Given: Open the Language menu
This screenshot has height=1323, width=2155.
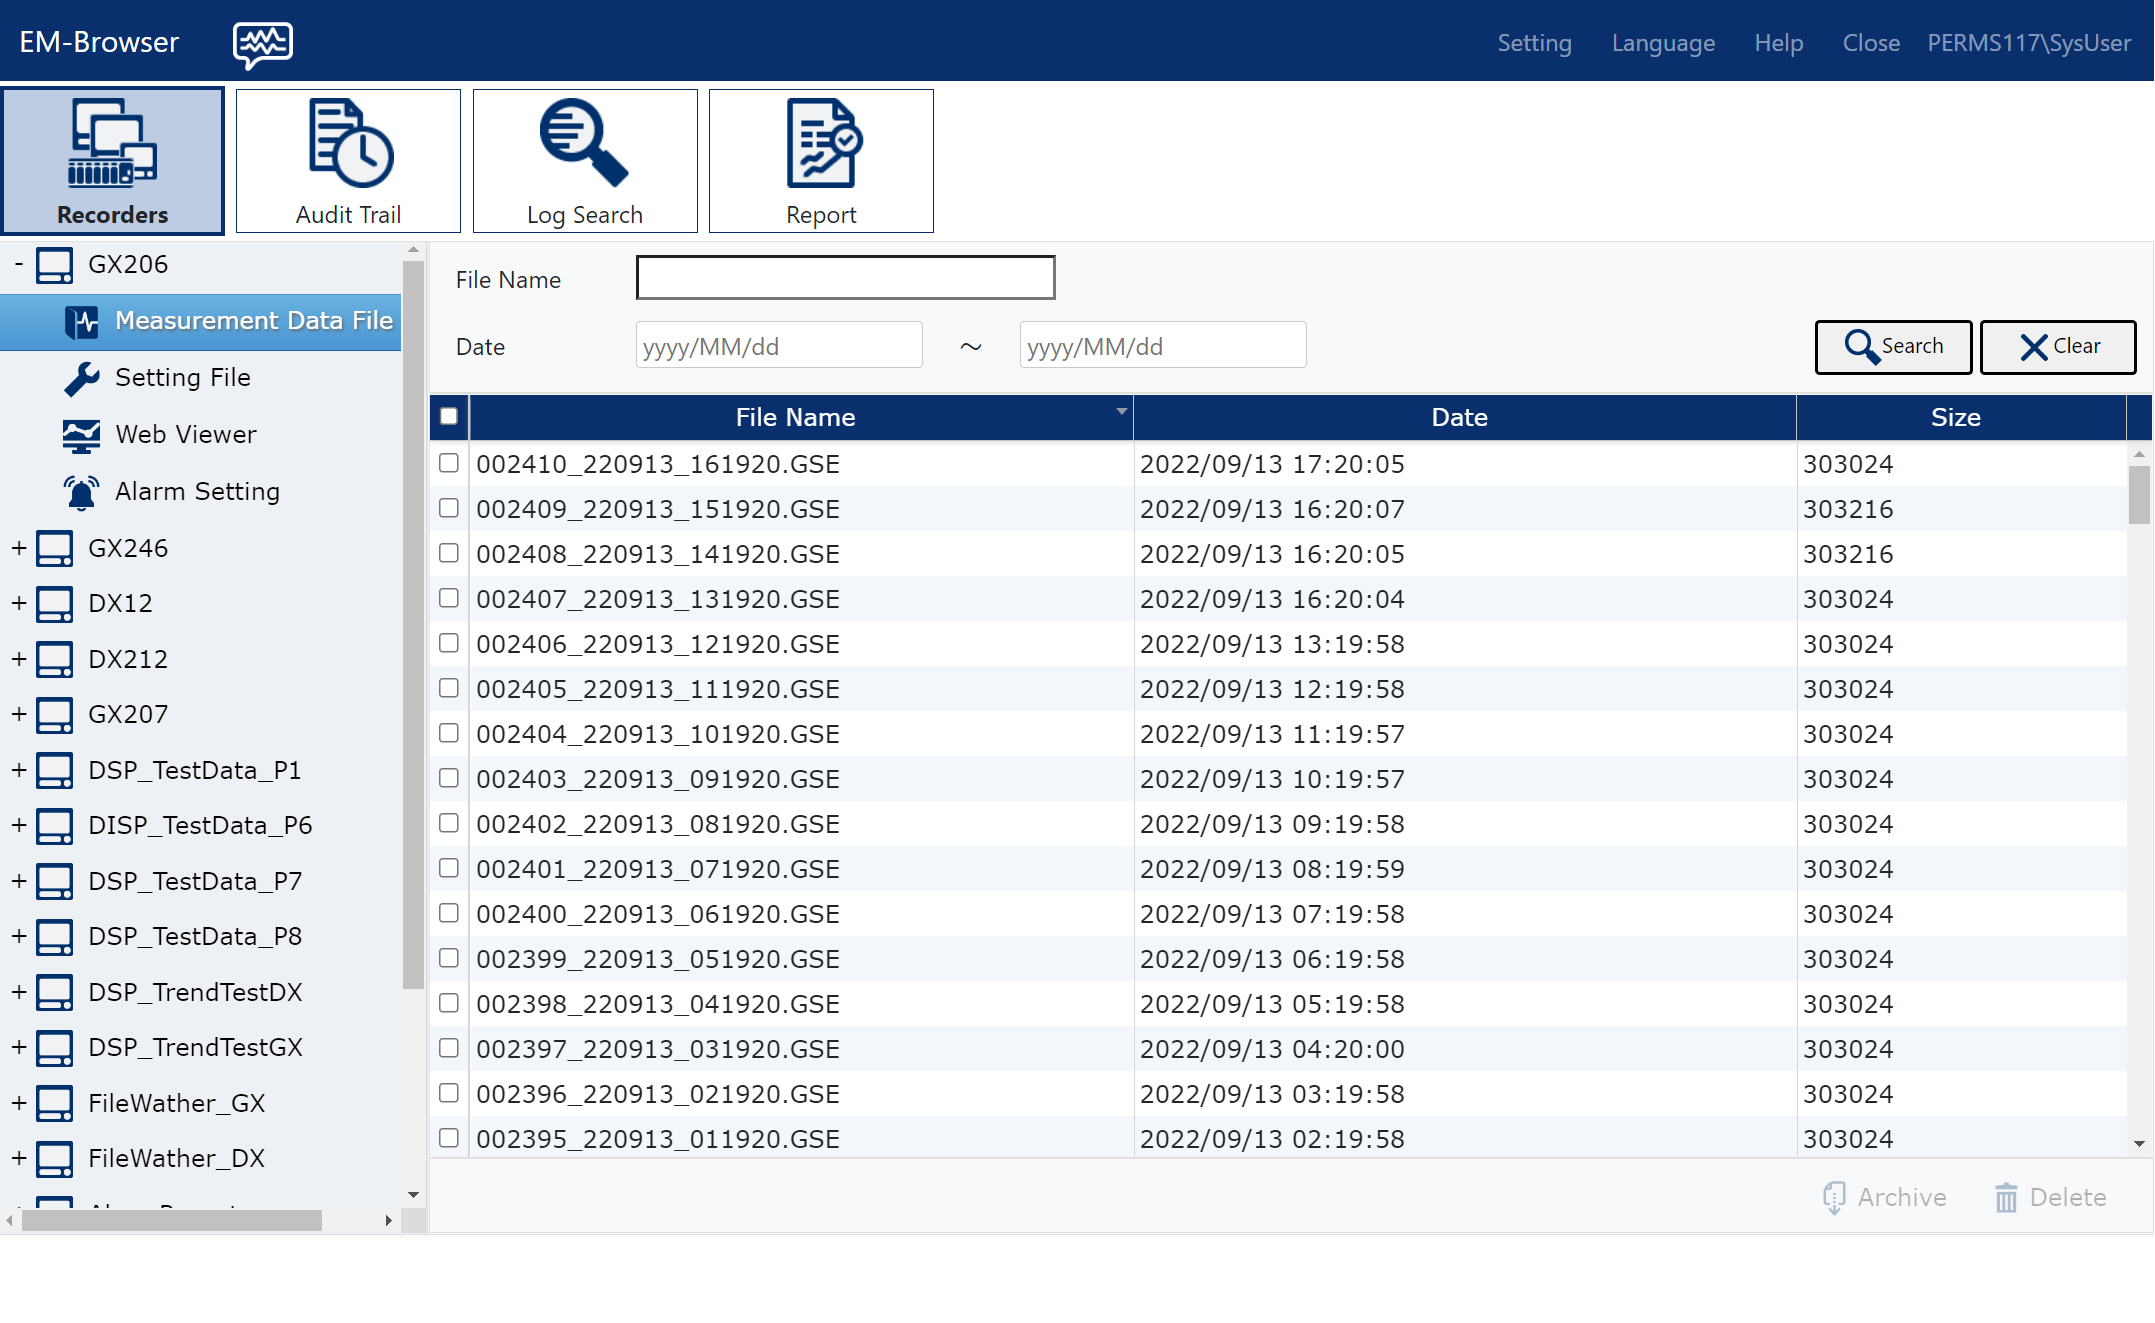Looking at the screenshot, I should pos(1663,43).
